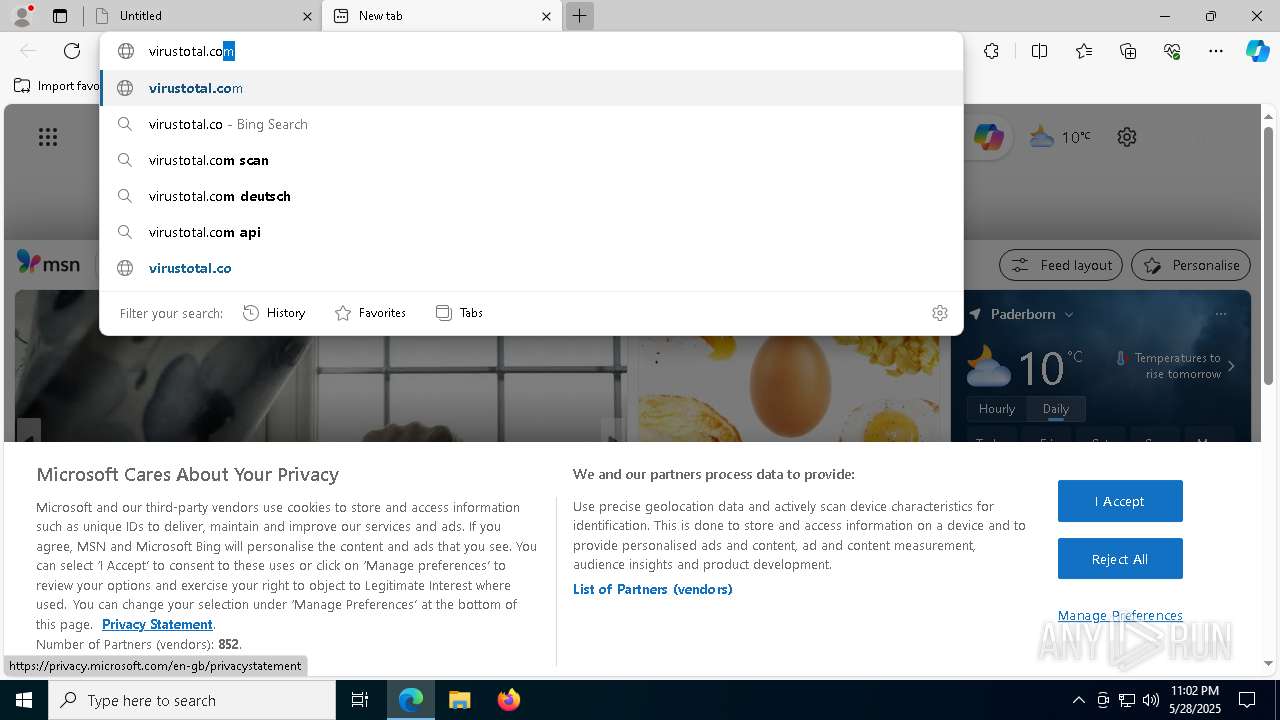Open the Collections icon
1280x720 pixels.
tap(1128, 51)
